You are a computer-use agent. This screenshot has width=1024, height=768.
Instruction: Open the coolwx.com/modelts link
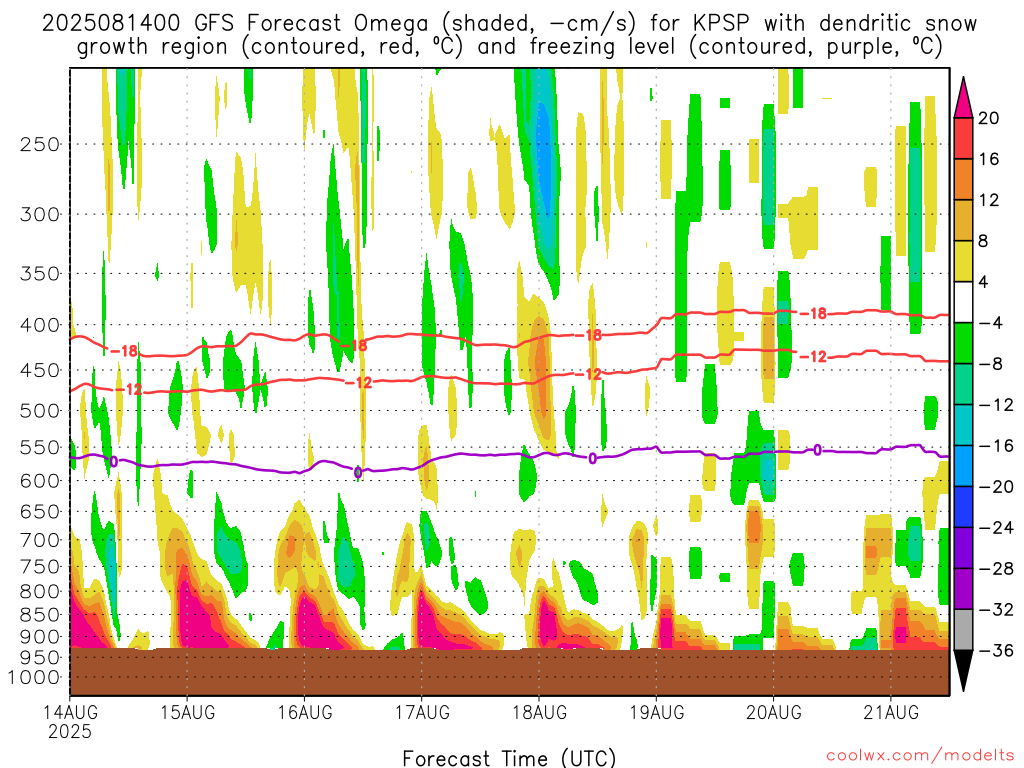920,756
